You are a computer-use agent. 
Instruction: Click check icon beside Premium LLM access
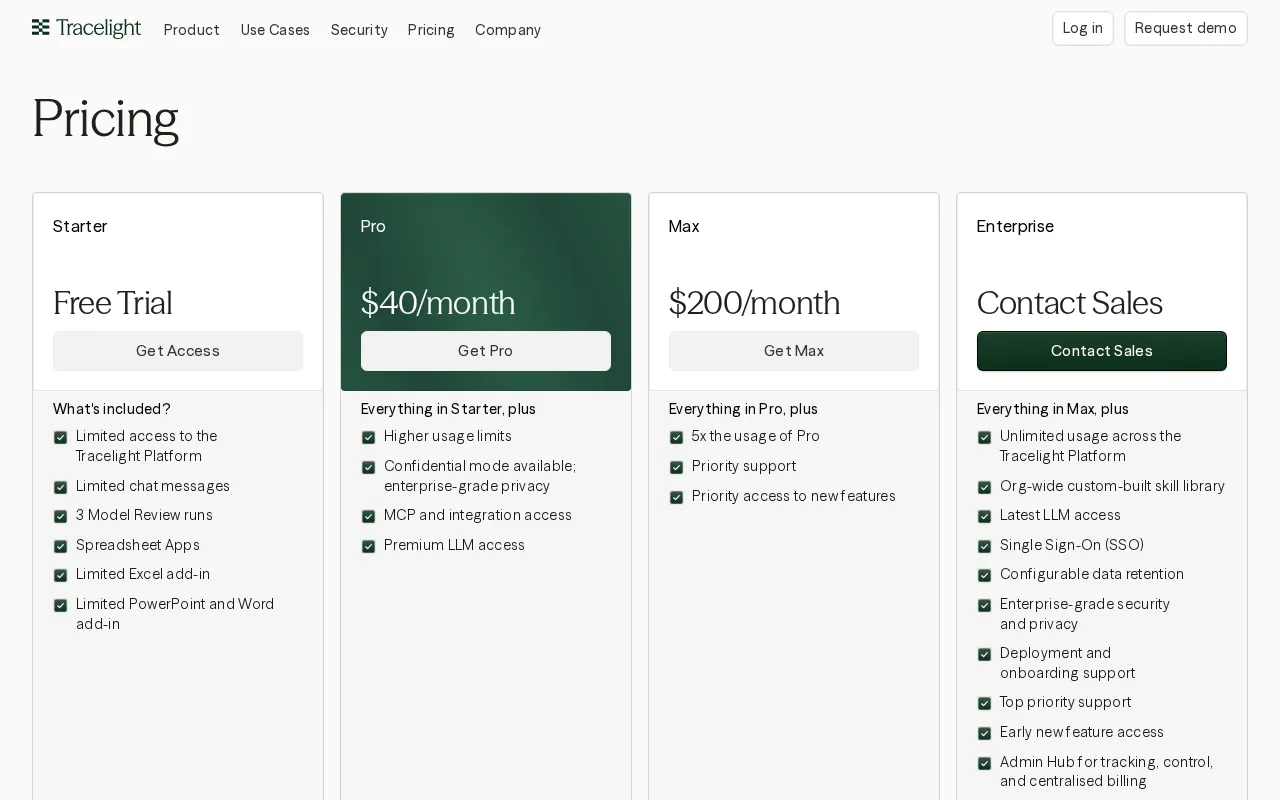(x=368, y=546)
